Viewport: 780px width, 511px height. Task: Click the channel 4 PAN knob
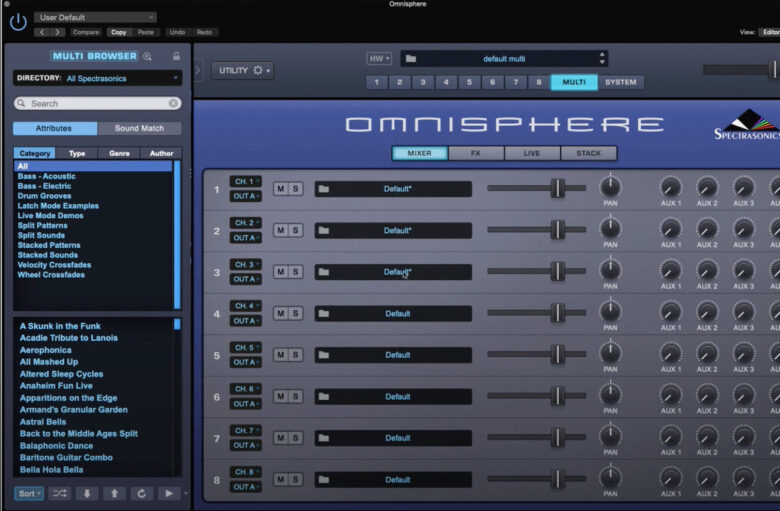tap(610, 312)
